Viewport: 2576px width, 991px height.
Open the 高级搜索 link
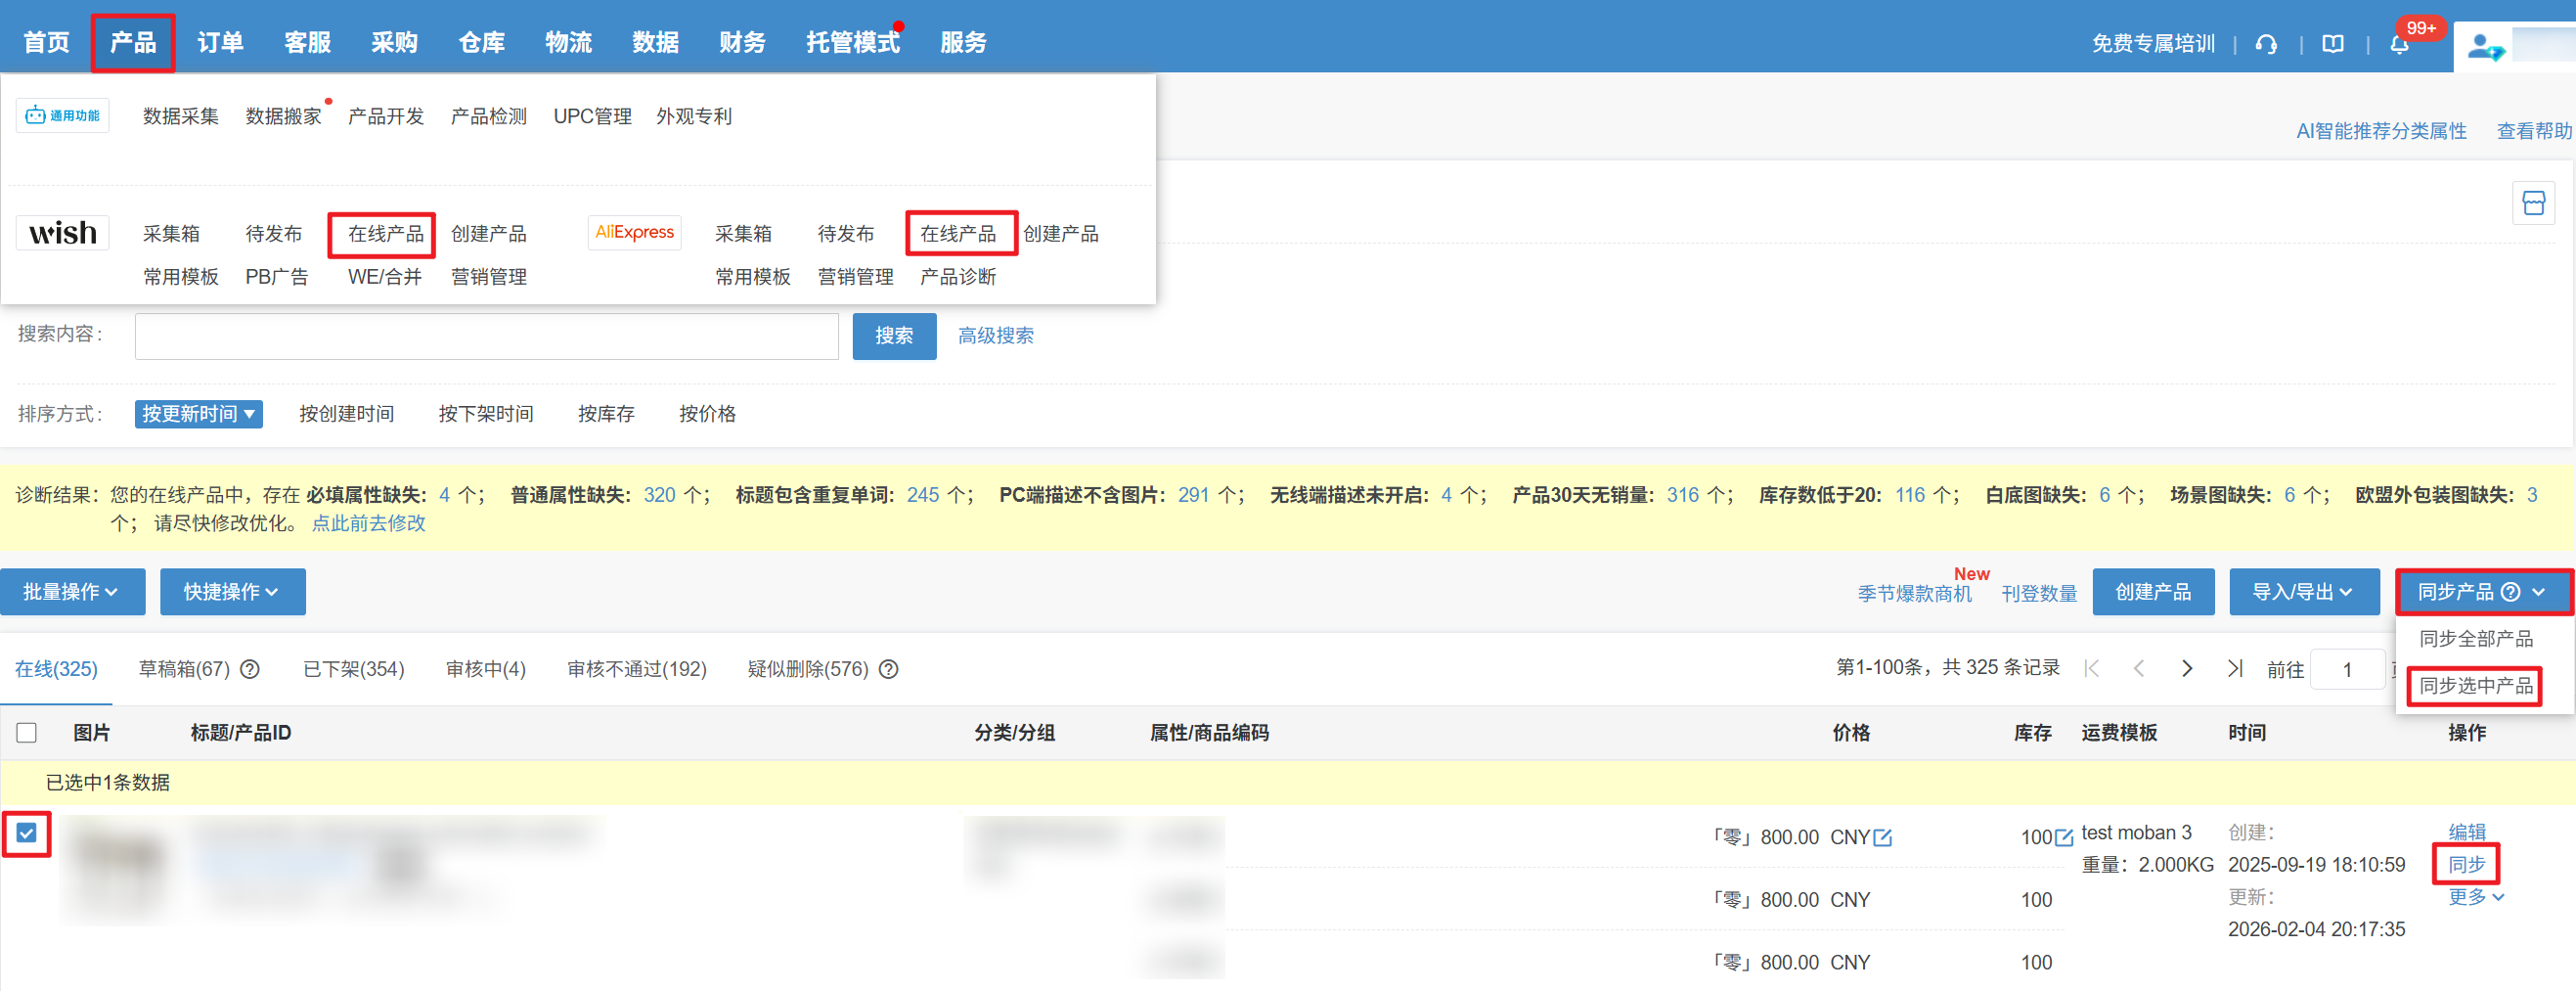(x=995, y=336)
